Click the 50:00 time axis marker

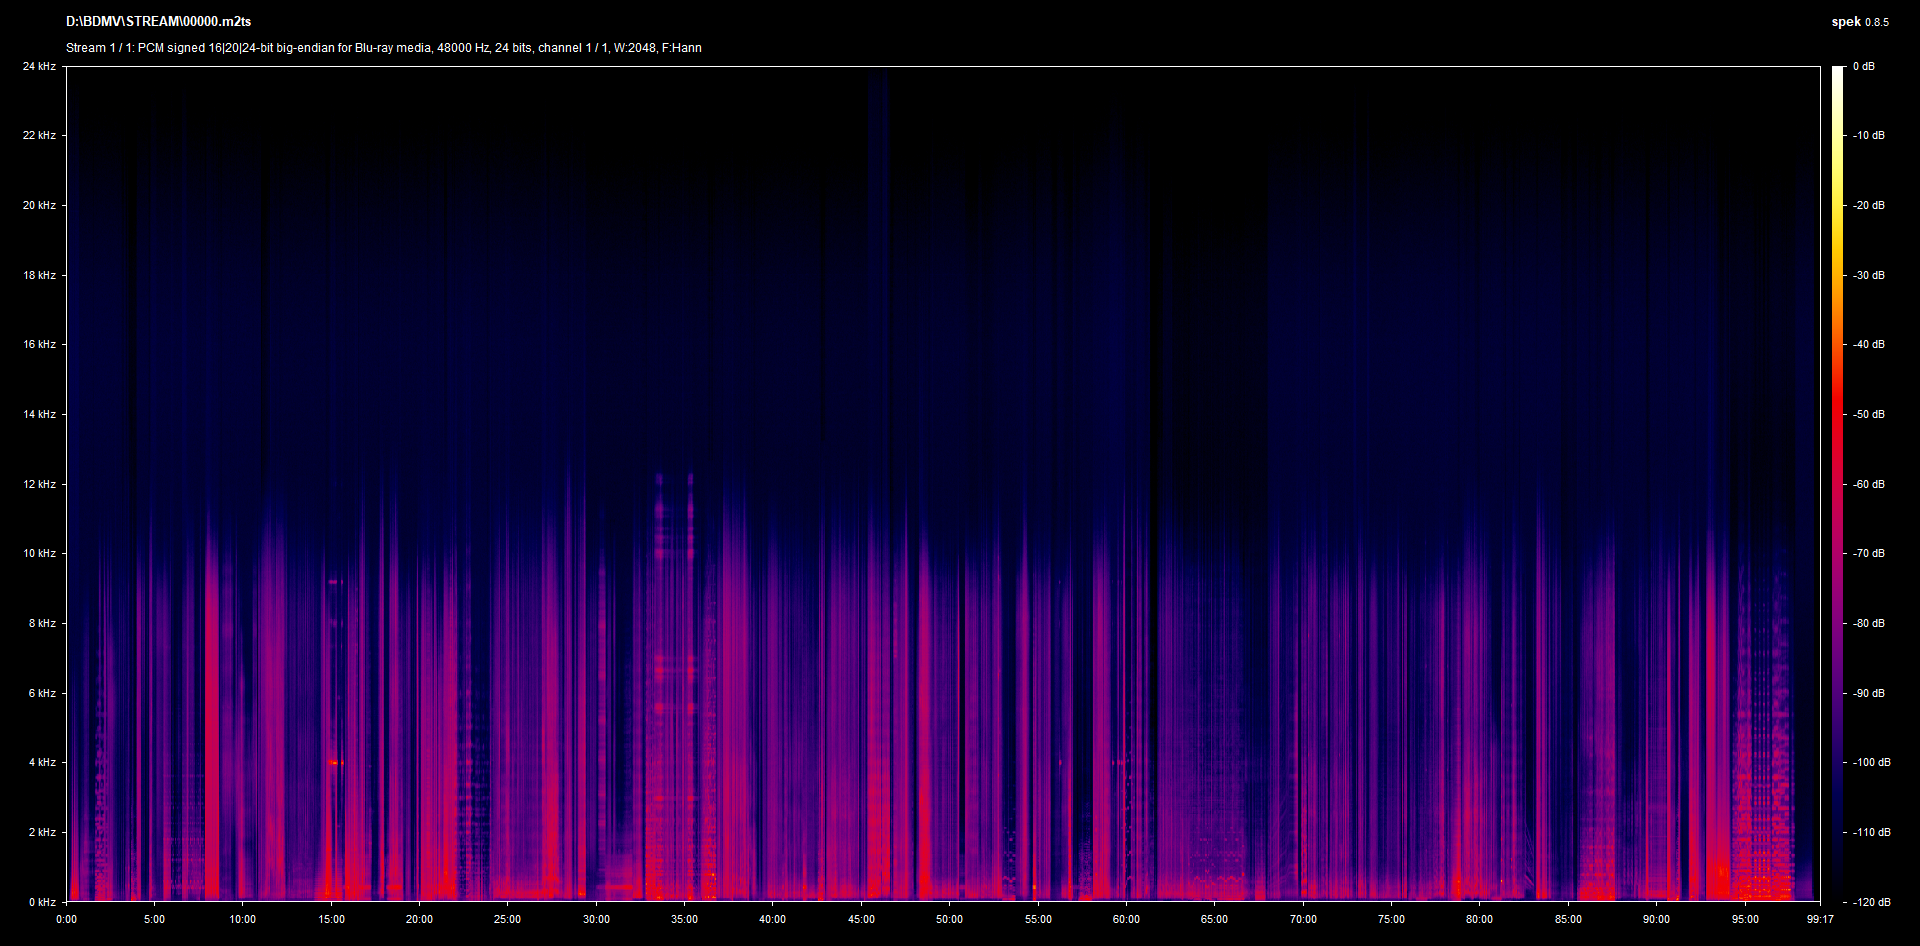(x=949, y=919)
